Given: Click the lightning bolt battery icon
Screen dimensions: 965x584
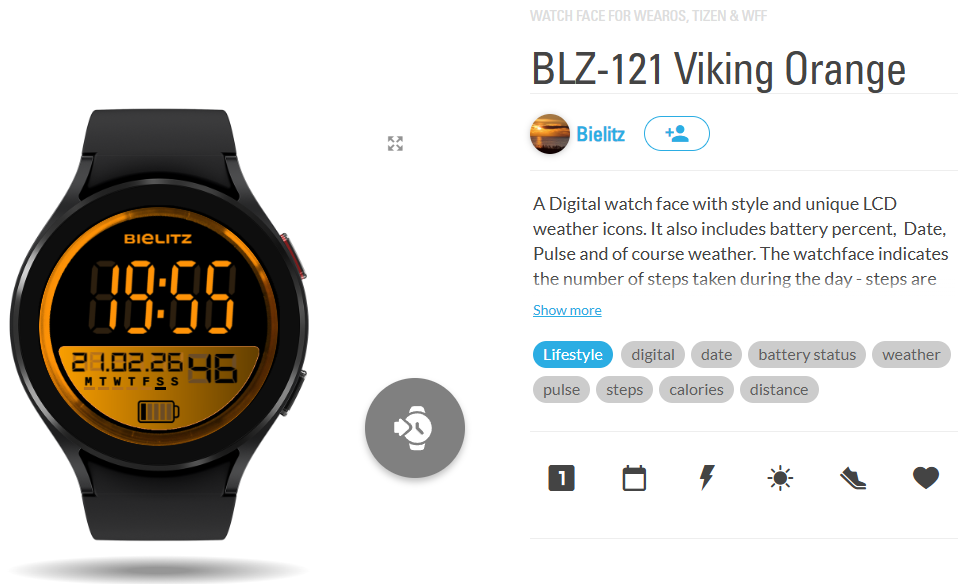Looking at the screenshot, I should [707, 478].
